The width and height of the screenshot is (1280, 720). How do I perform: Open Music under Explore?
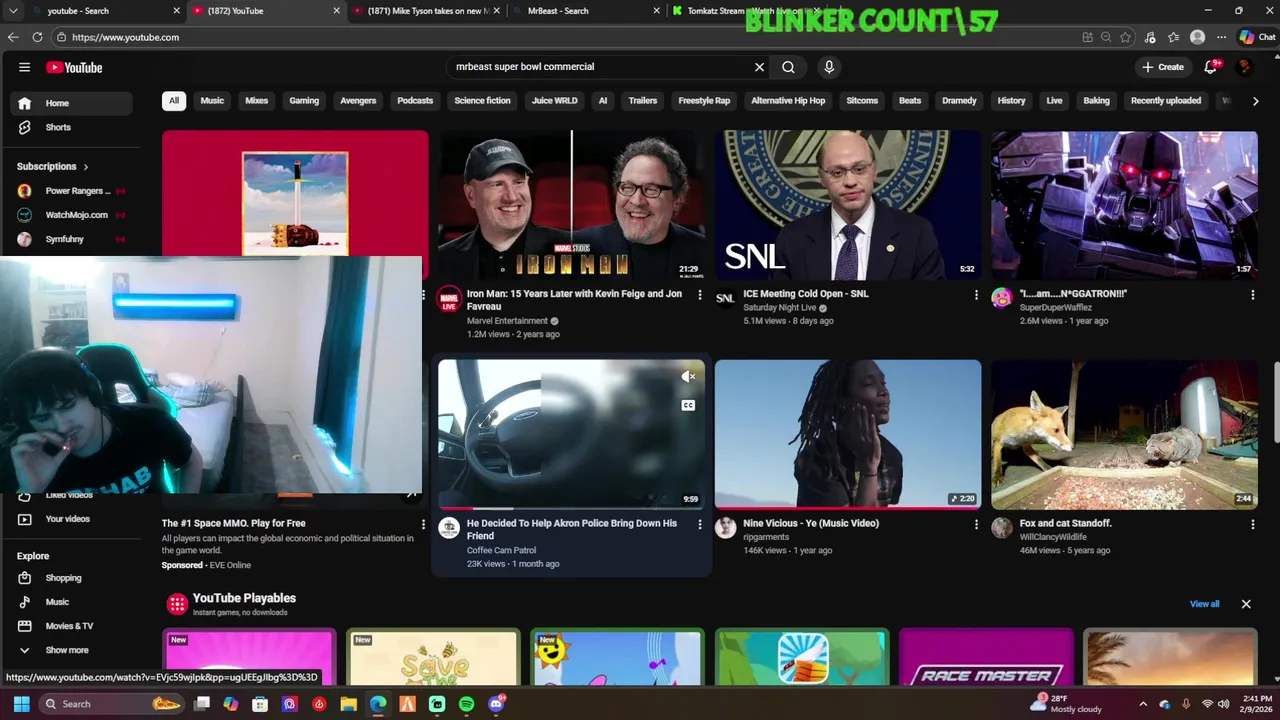[71, 602]
